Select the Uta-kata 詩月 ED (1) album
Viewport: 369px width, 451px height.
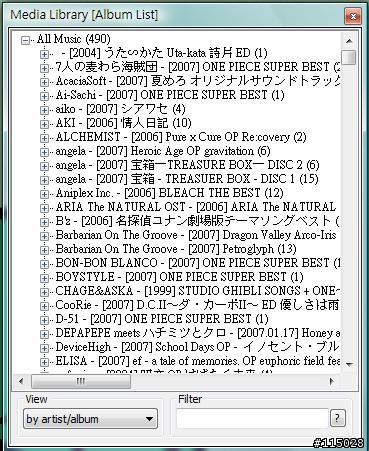tap(165, 53)
